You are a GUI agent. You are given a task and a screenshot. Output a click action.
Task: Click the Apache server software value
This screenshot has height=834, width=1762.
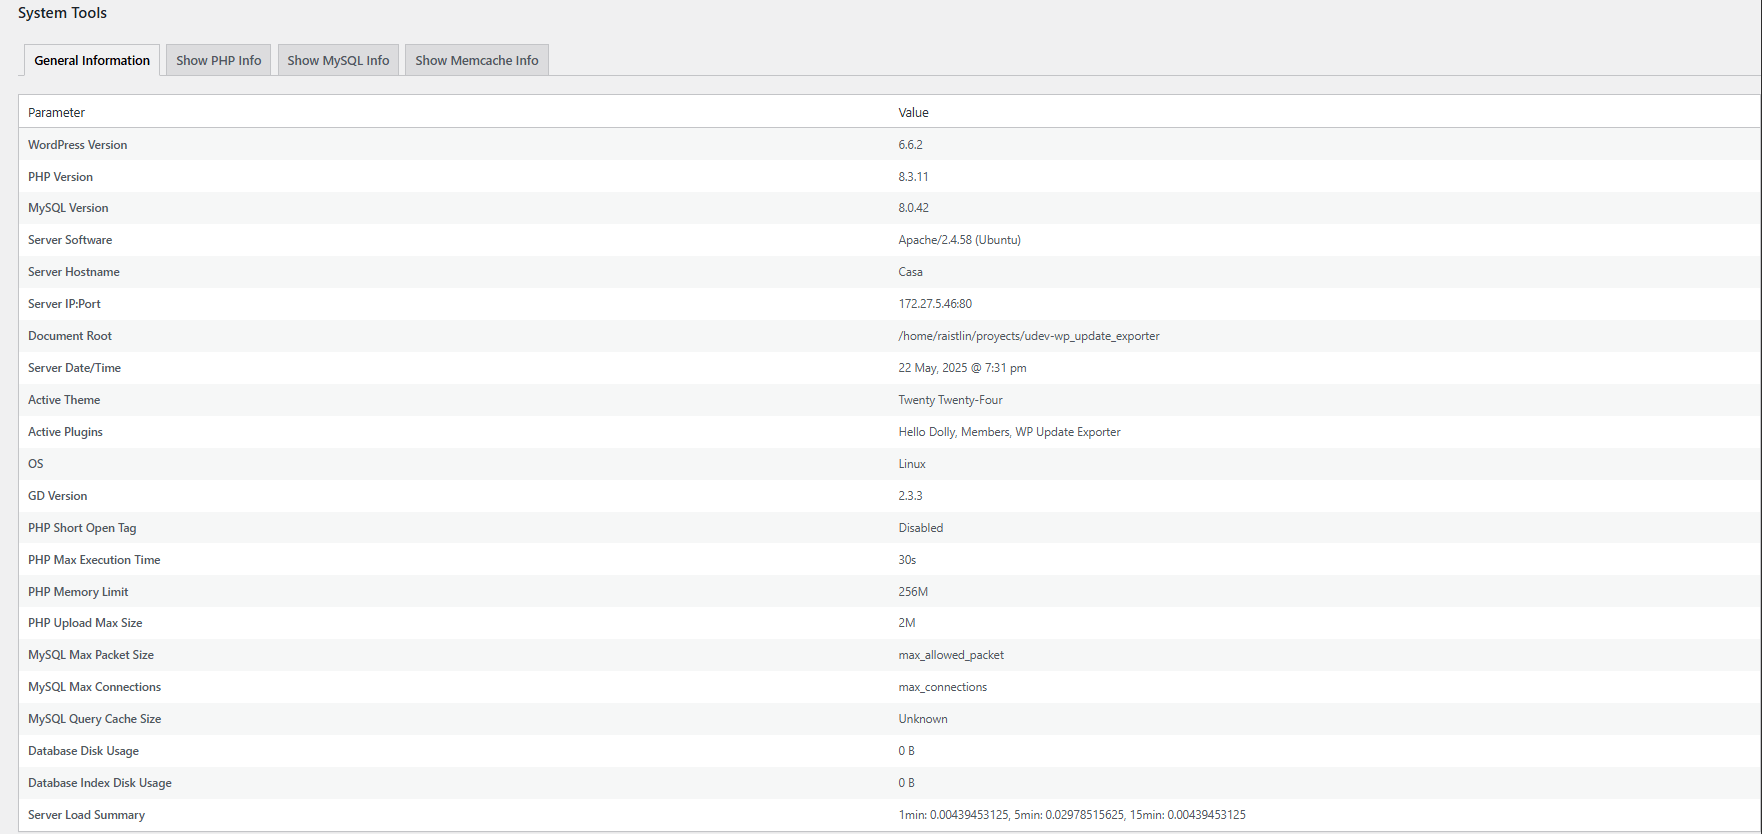pyautogui.click(x=959, y=240)
